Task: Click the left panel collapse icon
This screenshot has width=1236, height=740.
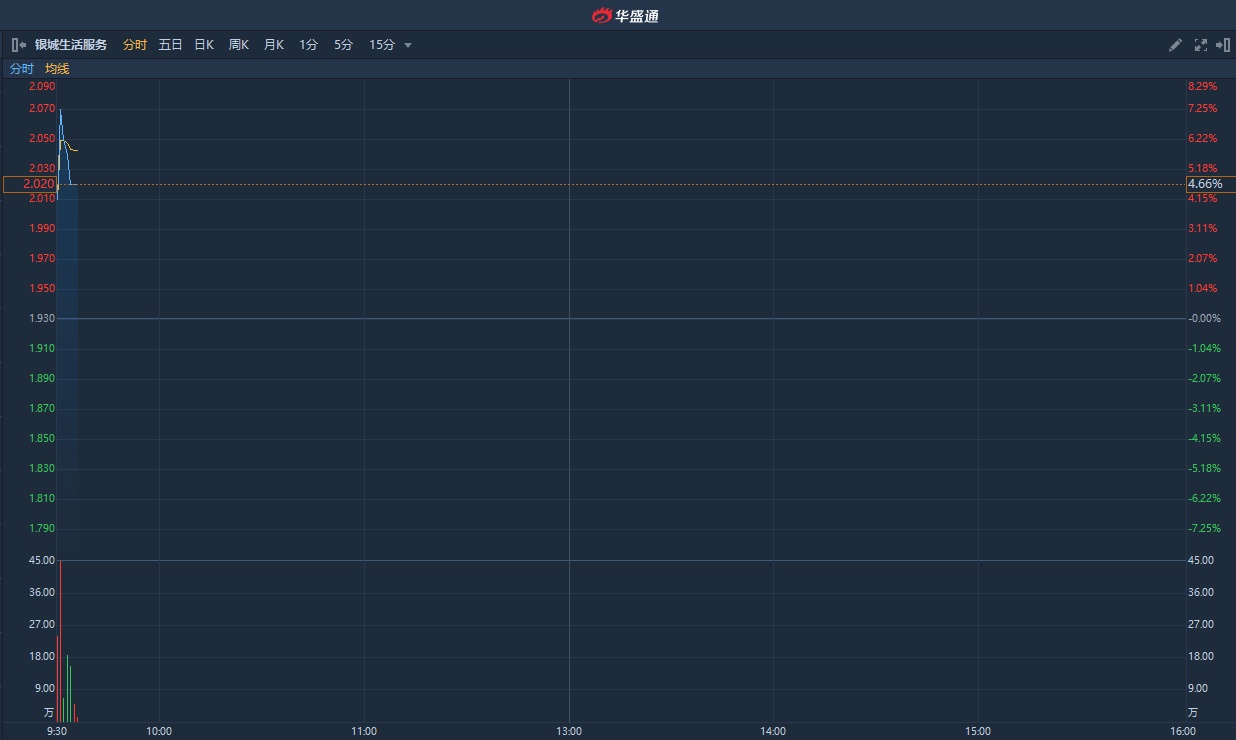Action: point(18,45)
